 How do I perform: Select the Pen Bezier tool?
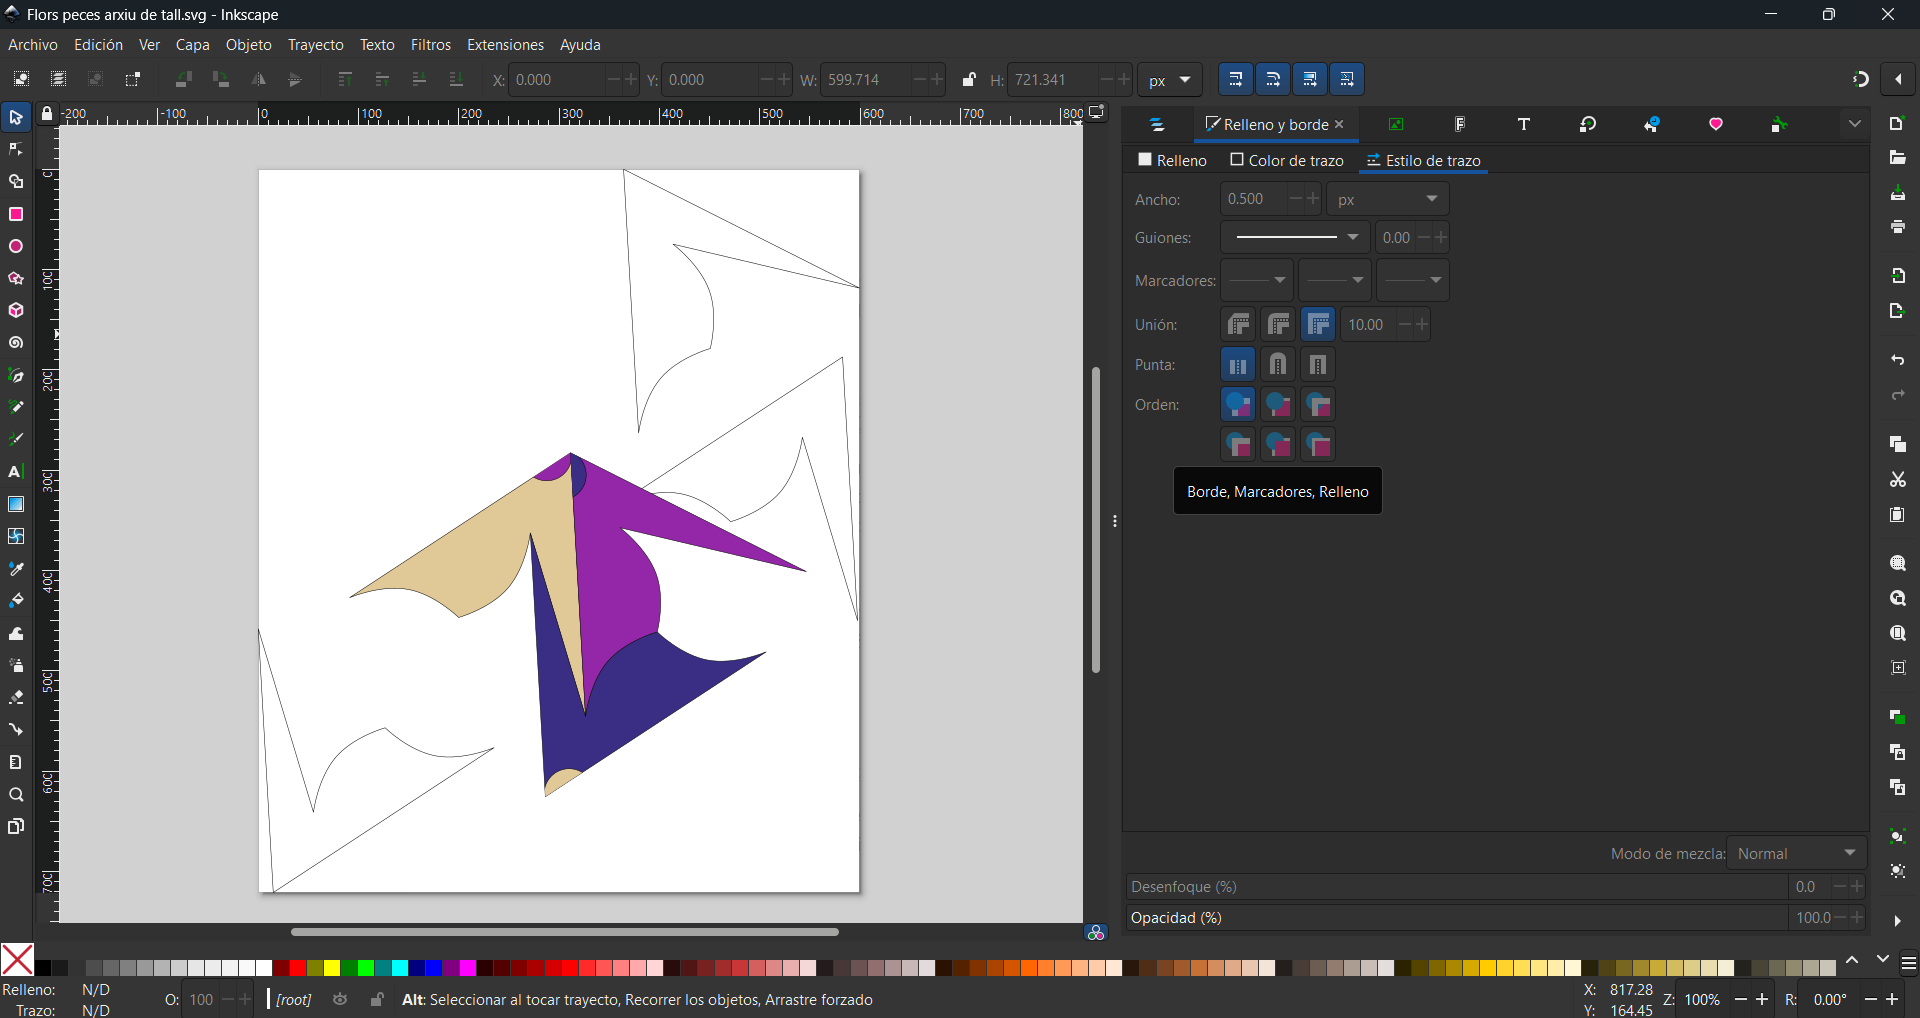point(16,376)
